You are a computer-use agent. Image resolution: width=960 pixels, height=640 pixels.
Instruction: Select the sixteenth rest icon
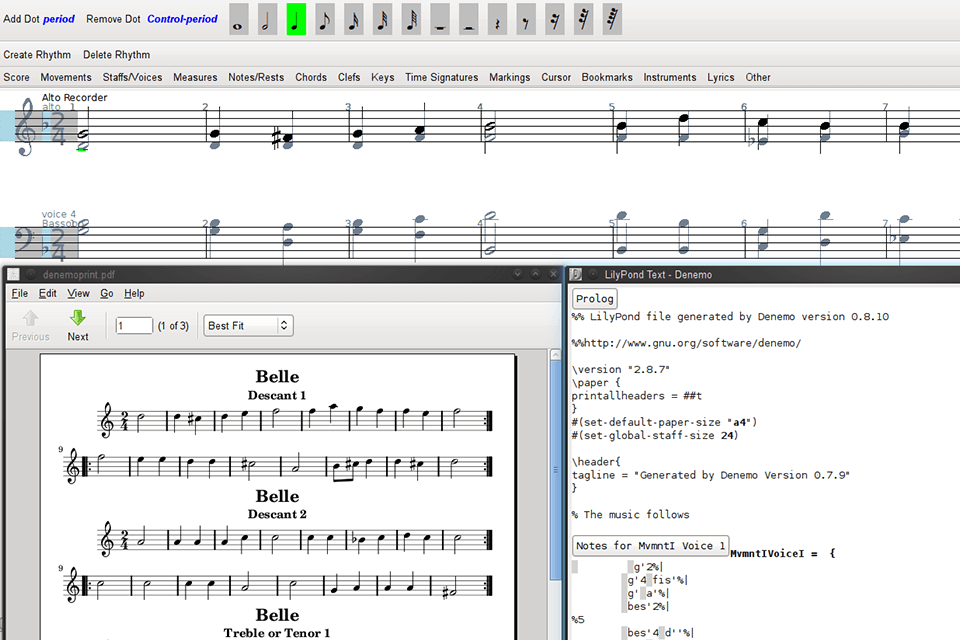coord(553,19)
